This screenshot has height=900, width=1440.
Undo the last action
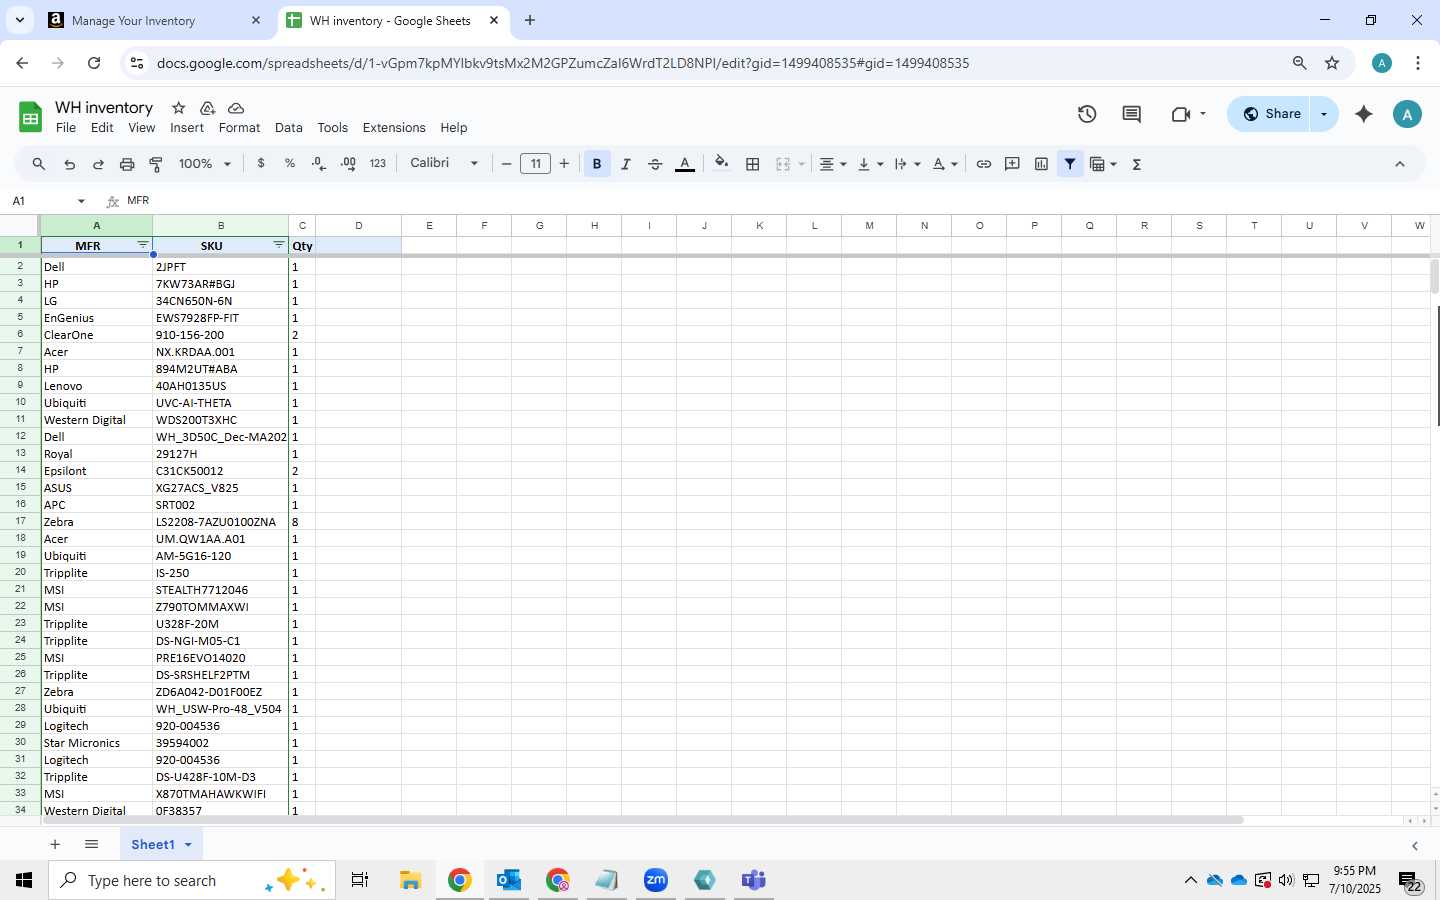69,164
